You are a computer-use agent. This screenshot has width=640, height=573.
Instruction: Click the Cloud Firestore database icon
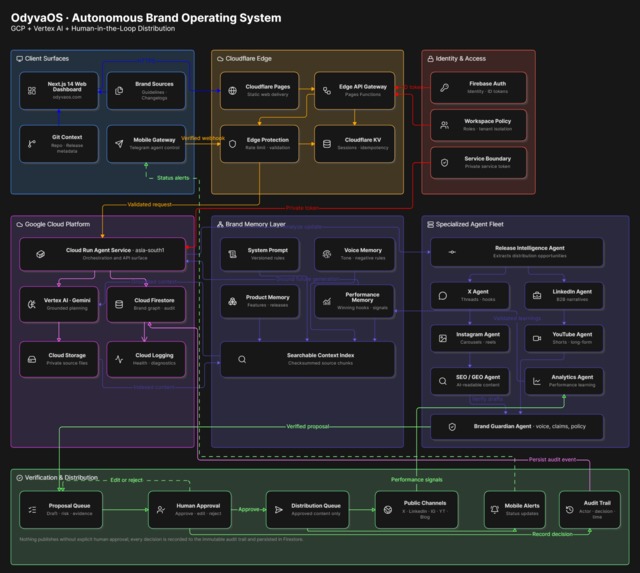tap(119, 304)
